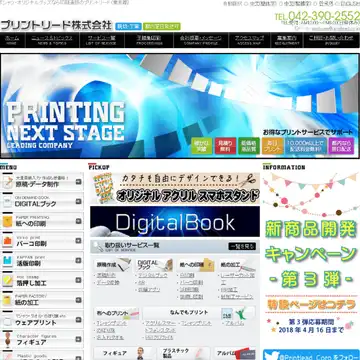This screenshot has height=360, width=360.
Task: Click the purple 都内なら badge
Action: (341, 146)
